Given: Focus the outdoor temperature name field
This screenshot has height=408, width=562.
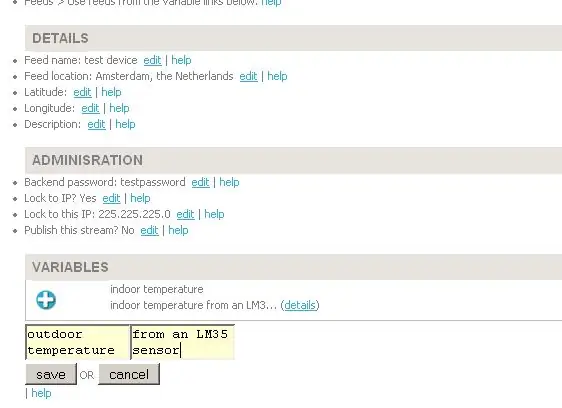Looking at the screenshot, I should click(78, 342).
